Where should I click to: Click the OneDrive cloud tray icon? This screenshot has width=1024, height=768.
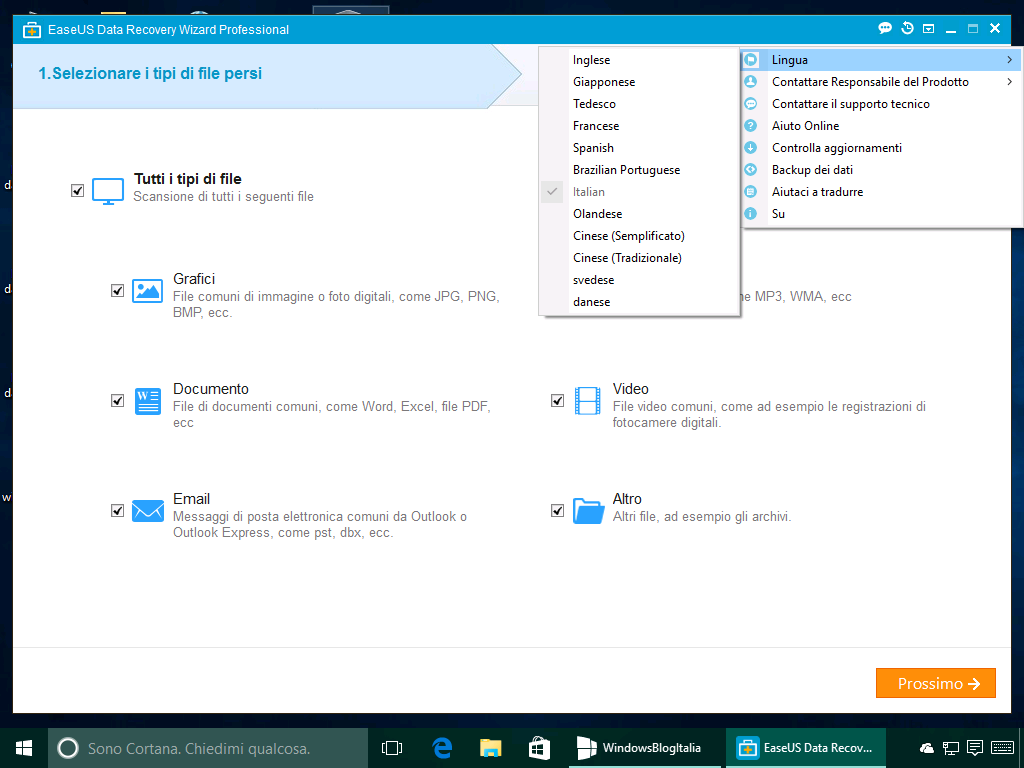pyautogui.click(x=927, y=748)
